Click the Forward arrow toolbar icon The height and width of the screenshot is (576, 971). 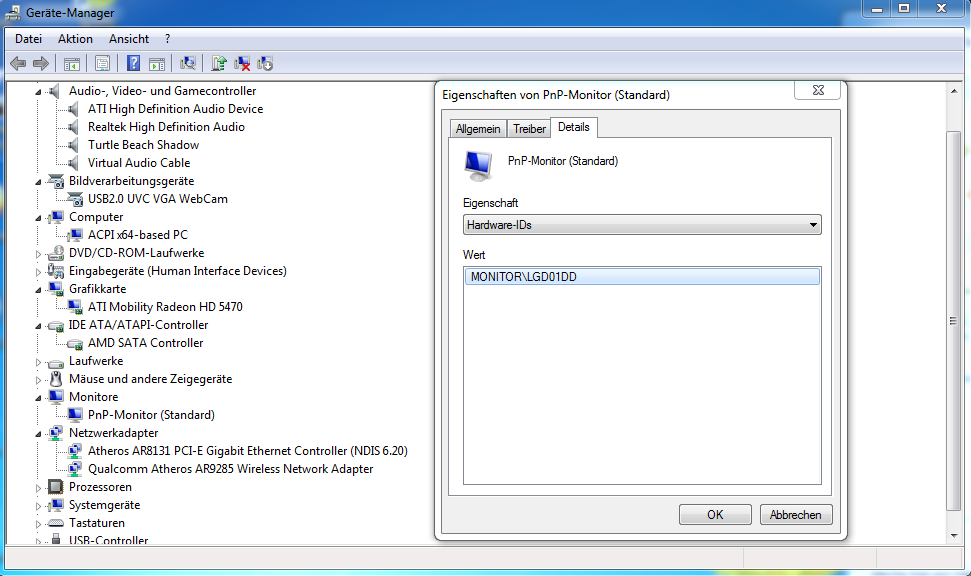[41, 63]
